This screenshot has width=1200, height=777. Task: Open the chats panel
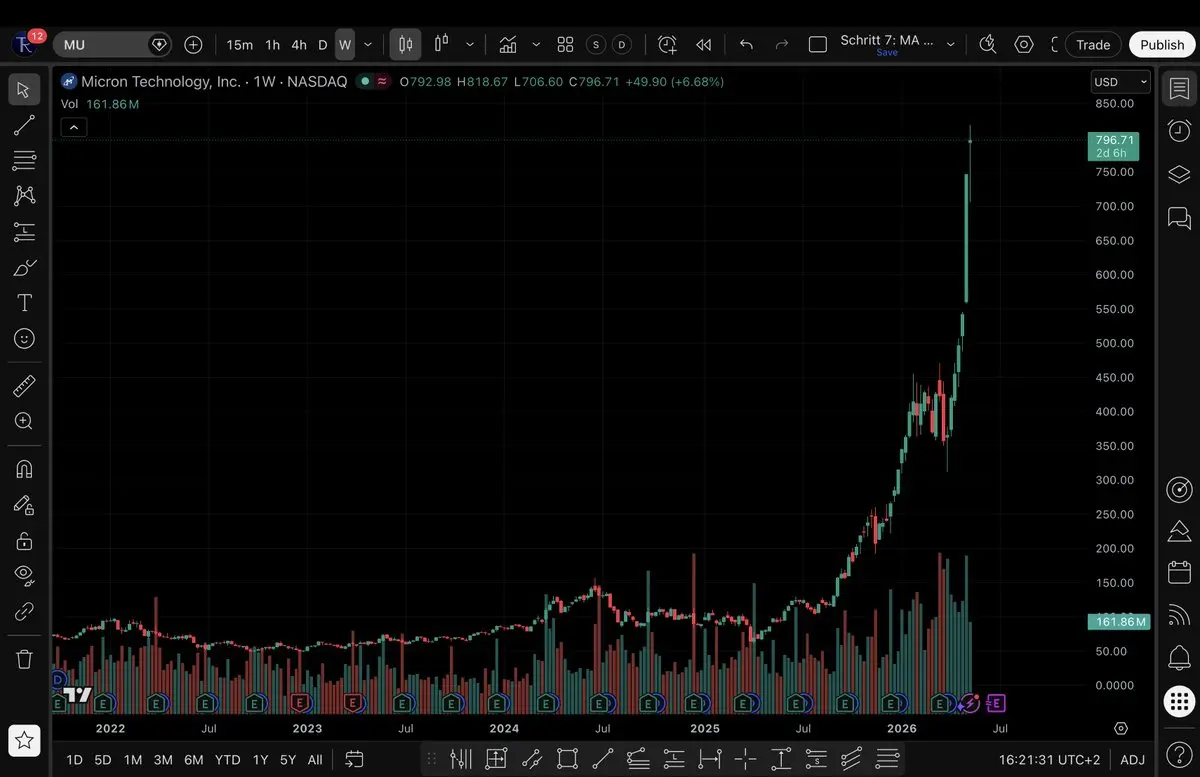coord(1179,218)
